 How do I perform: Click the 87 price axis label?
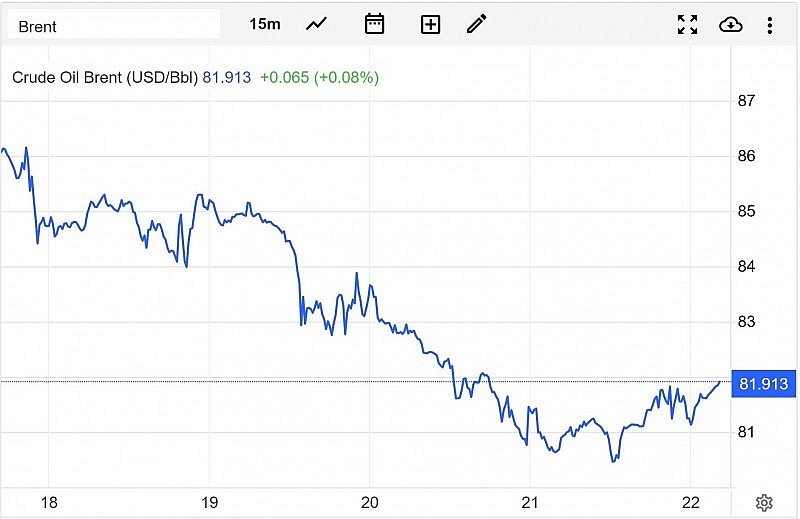tap(746, 101)
